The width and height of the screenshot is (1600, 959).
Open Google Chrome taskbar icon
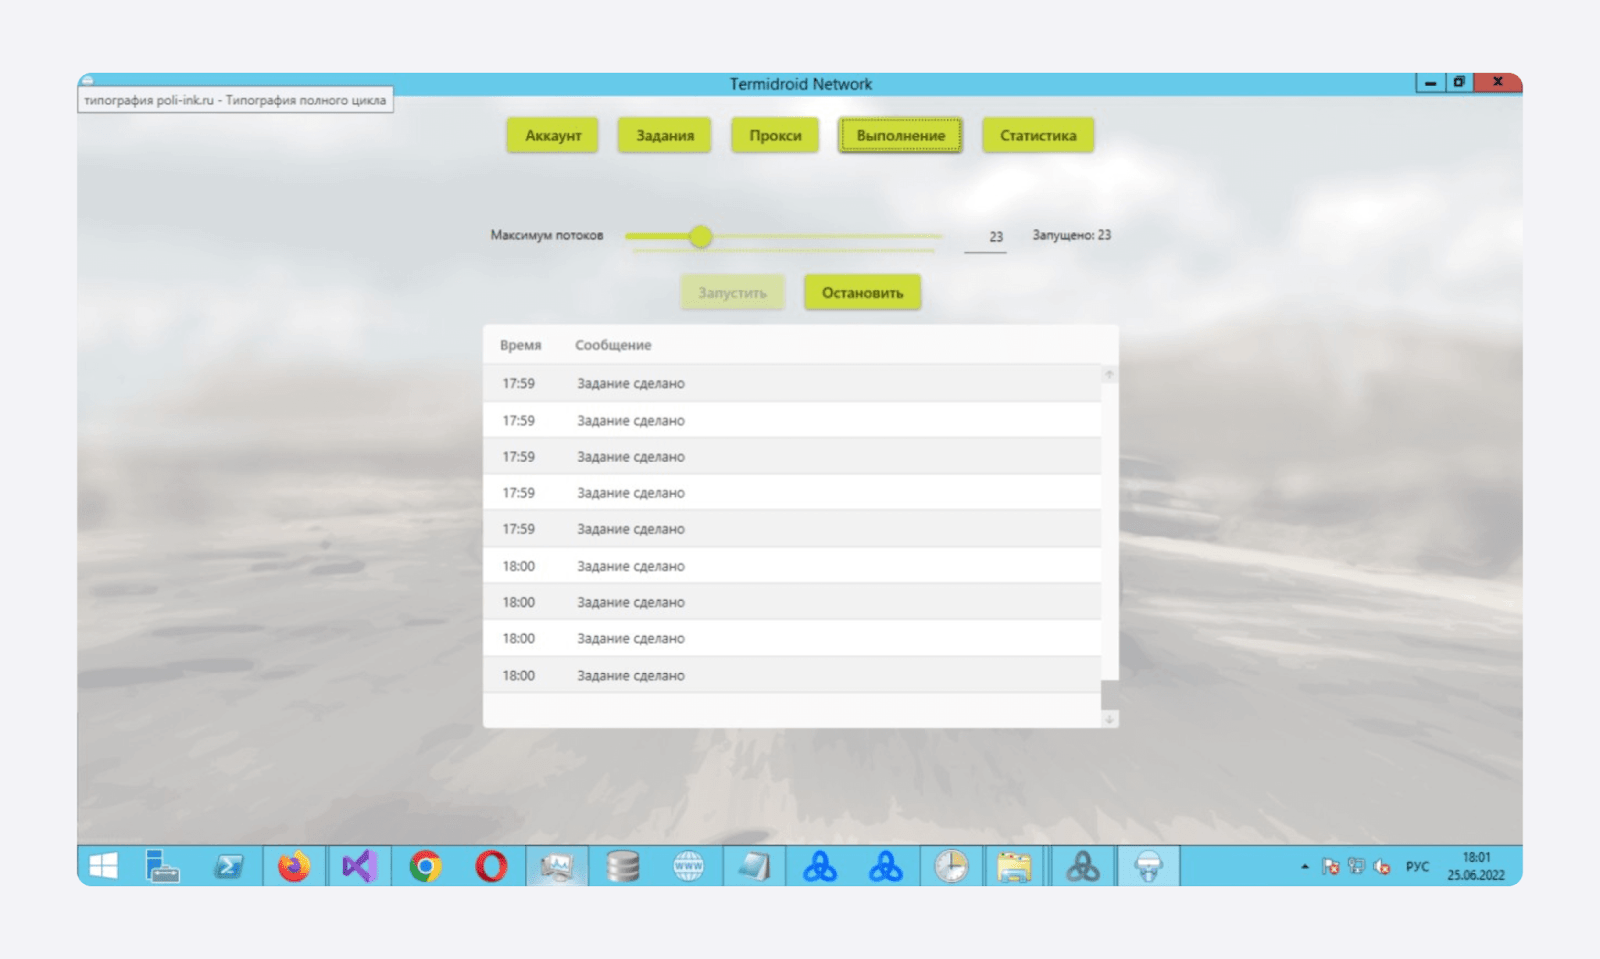(x=425, y=866)
